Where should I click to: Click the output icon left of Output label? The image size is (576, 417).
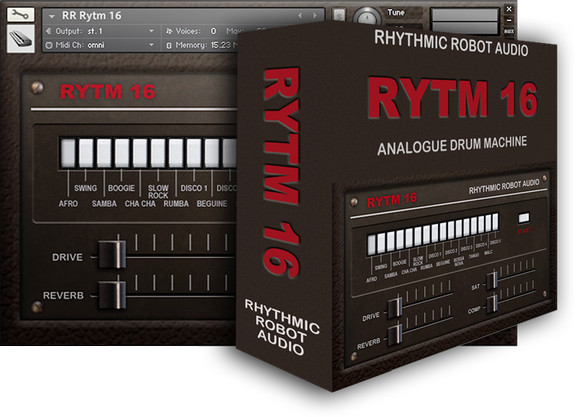coord(48,31)
